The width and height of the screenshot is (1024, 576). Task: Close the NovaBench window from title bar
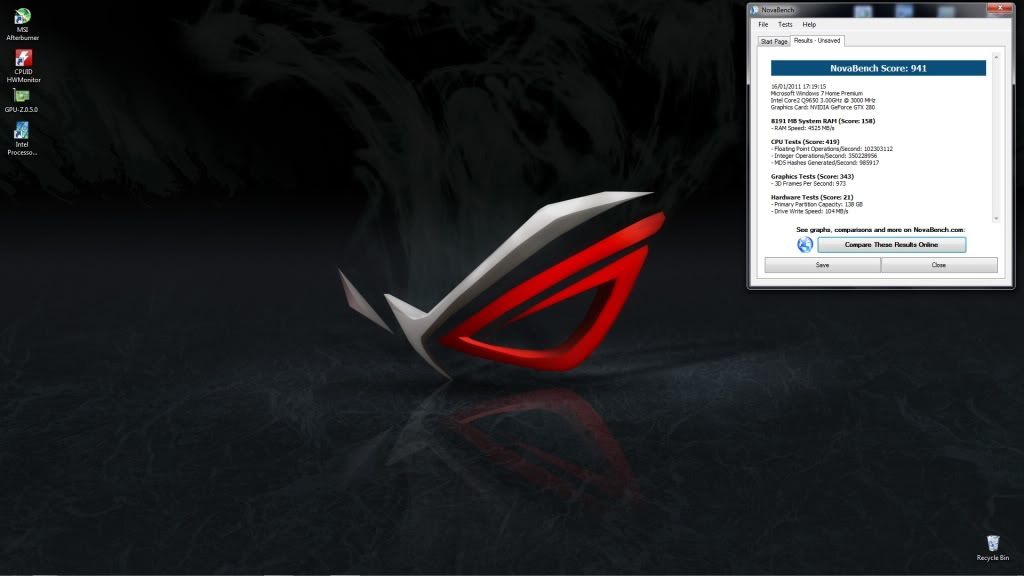click(999, 8)
